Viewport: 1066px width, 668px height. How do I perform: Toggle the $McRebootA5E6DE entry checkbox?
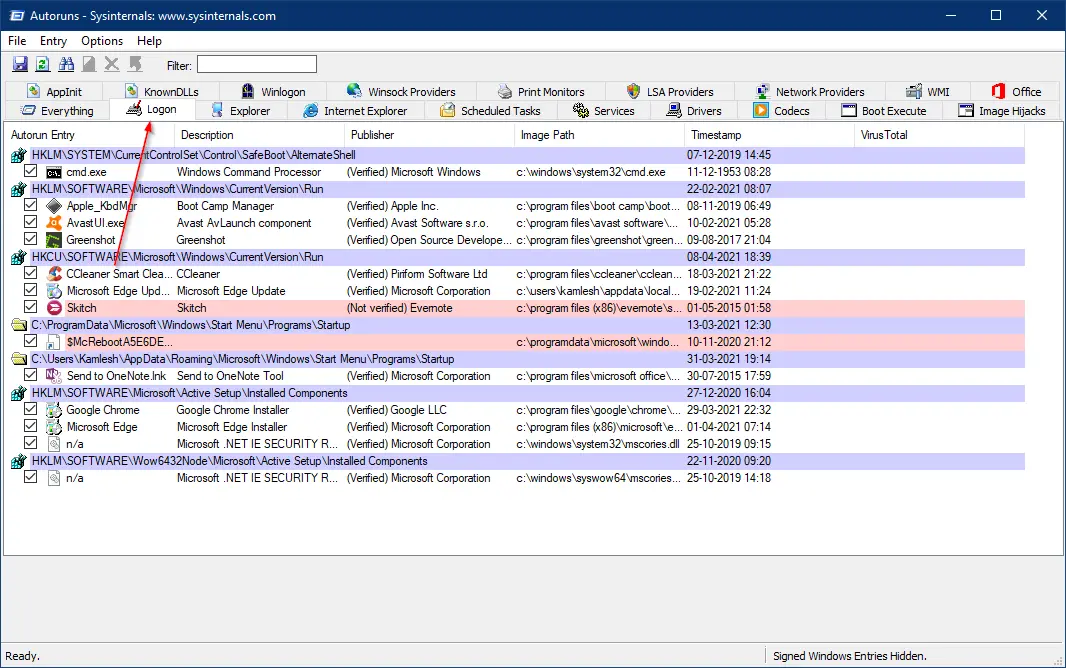[31, 341]
